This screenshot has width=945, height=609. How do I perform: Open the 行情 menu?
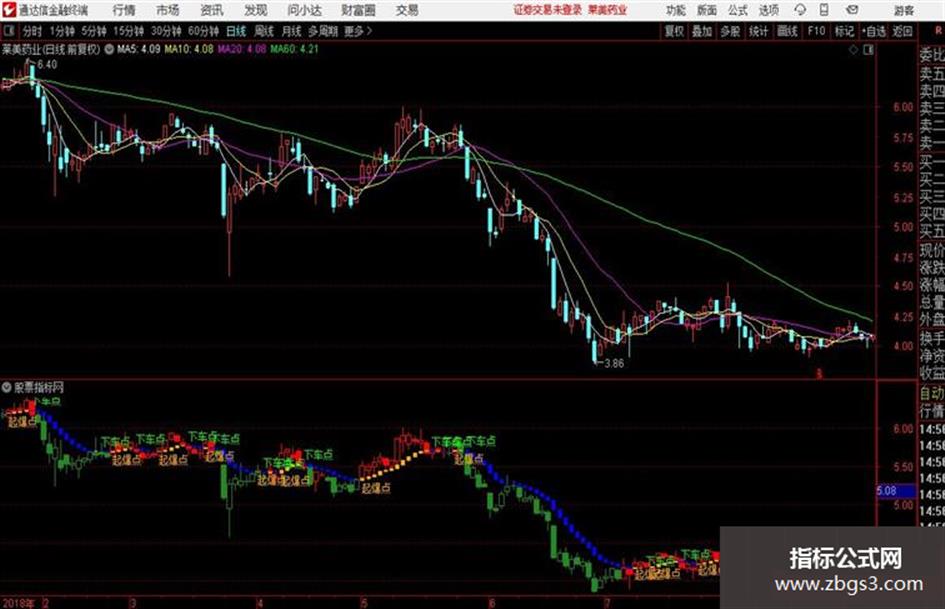[124, 10]
